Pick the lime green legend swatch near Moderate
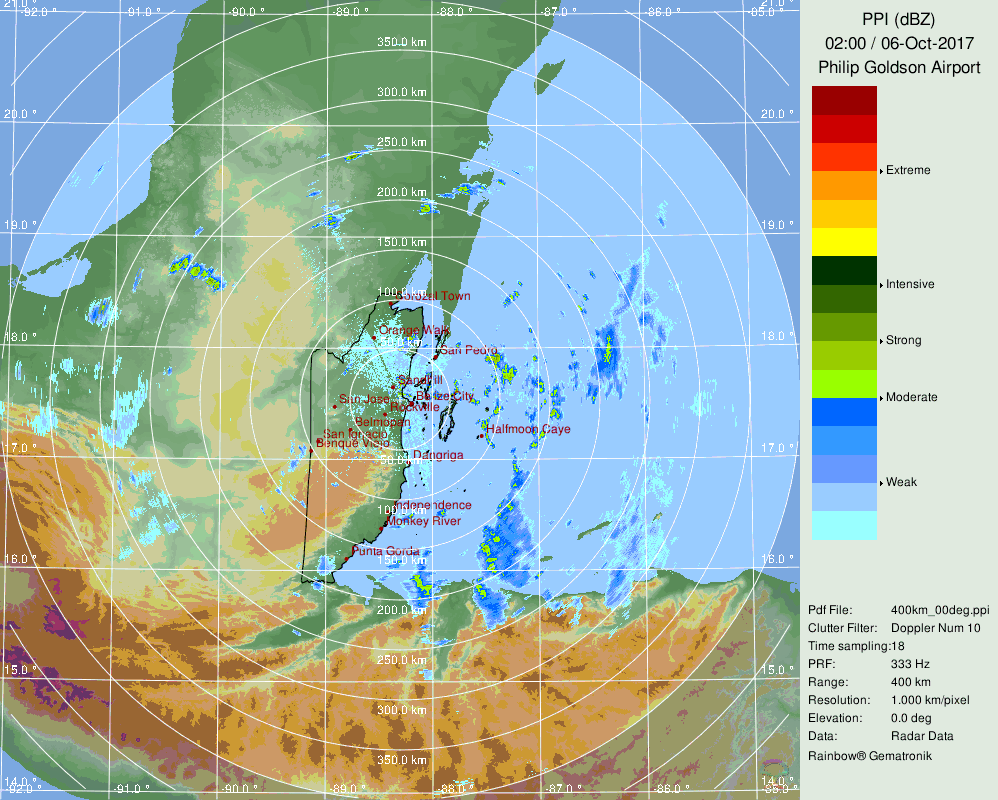 844,384
